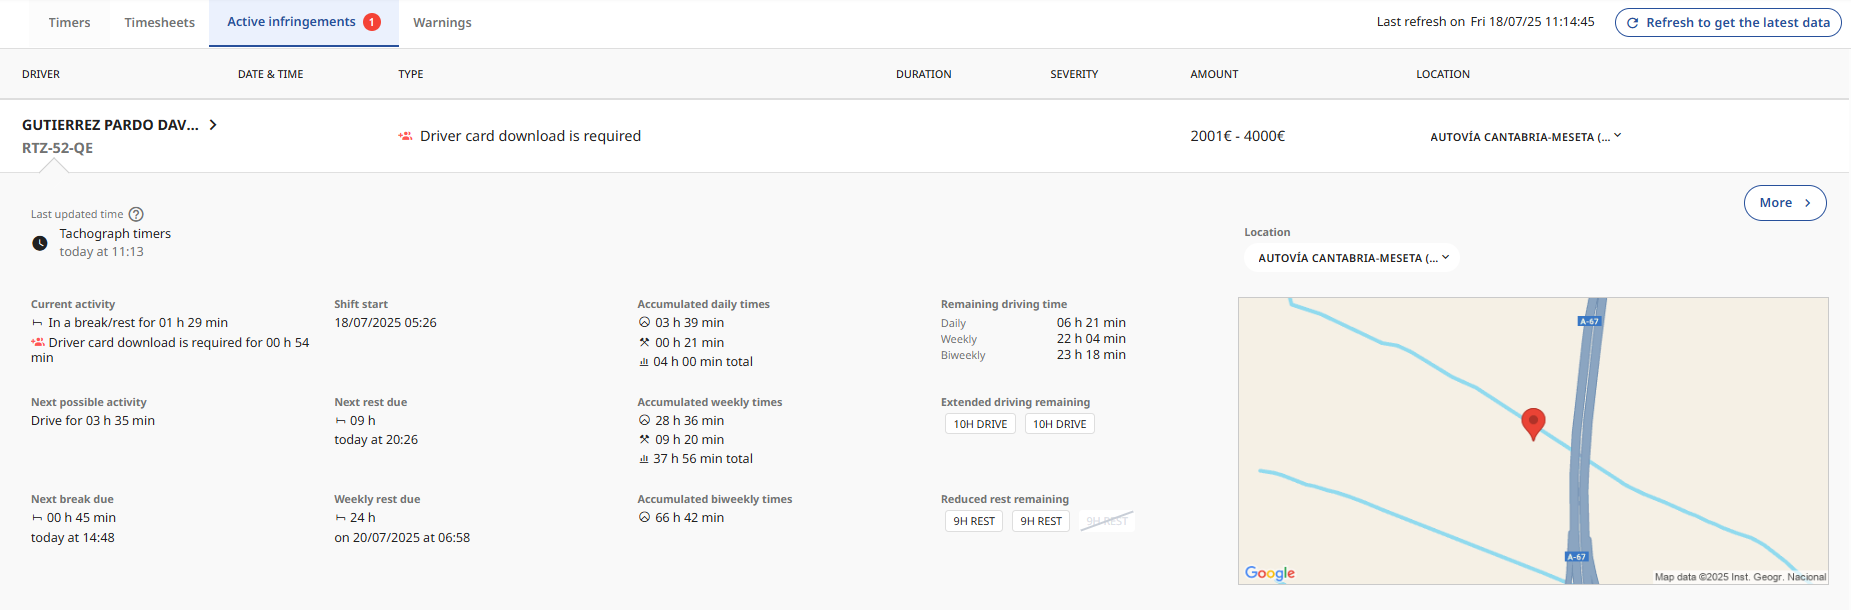Click the Google logo on the map
Screen dimensions: 1851x610
tap(1269, 573)
